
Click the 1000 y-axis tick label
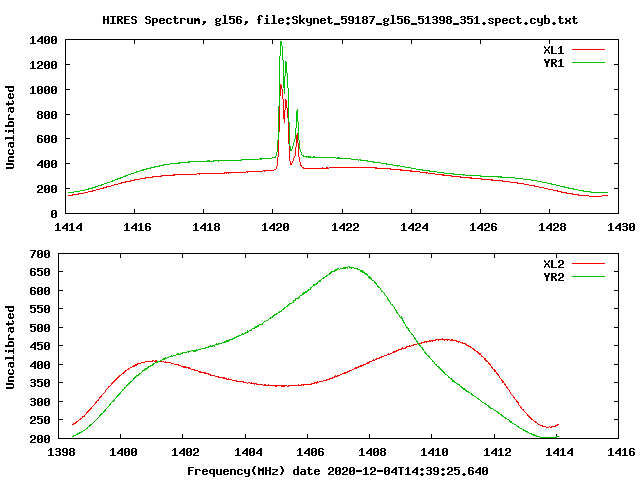(43, 90)
